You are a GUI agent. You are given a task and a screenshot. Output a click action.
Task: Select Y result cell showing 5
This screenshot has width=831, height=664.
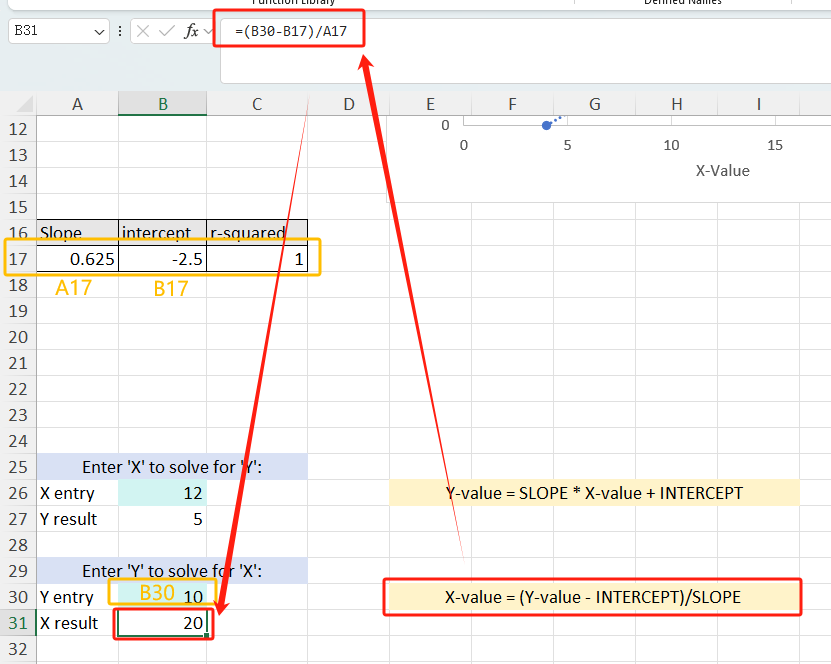pyautogui.click(x=163, y=519)
